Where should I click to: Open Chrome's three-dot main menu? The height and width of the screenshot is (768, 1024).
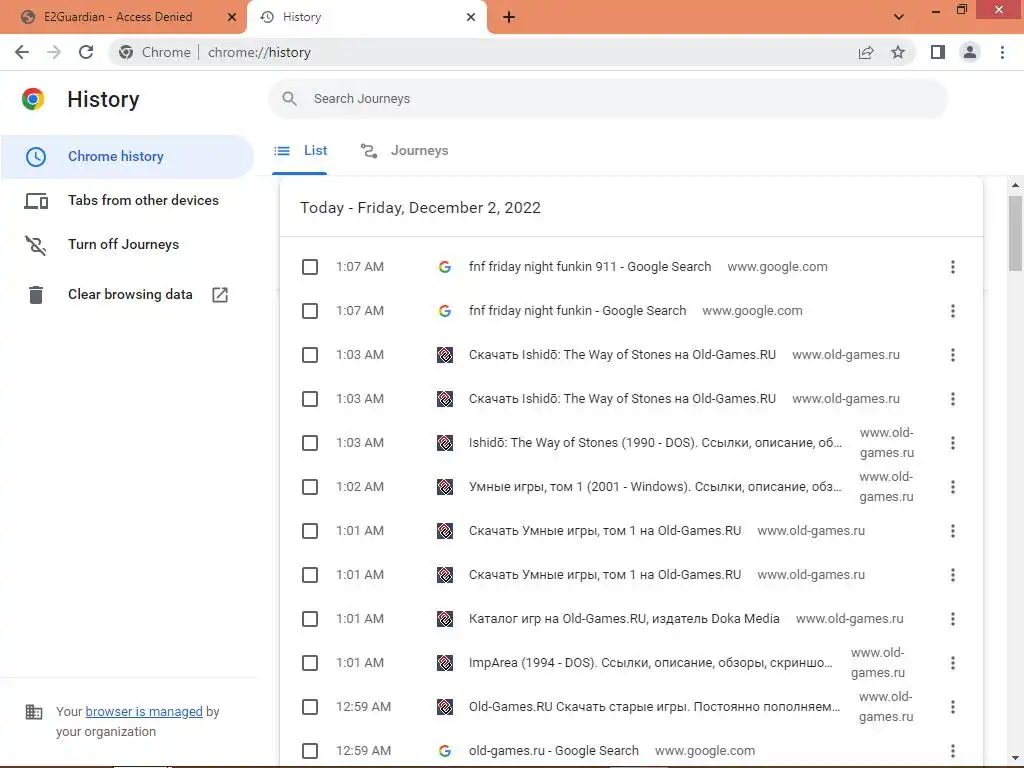point(1002,52)
